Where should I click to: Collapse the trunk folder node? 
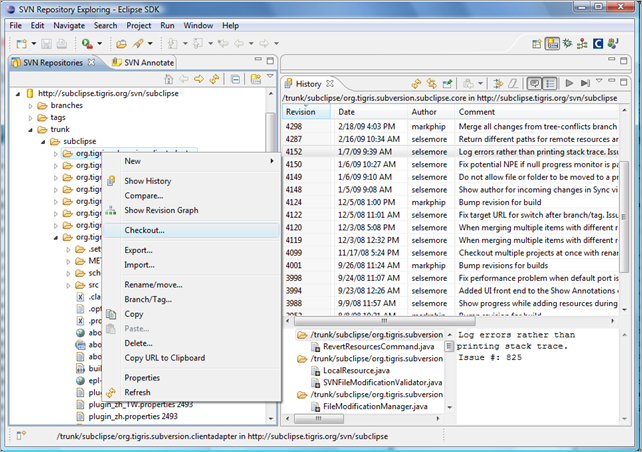click(31, 129)
